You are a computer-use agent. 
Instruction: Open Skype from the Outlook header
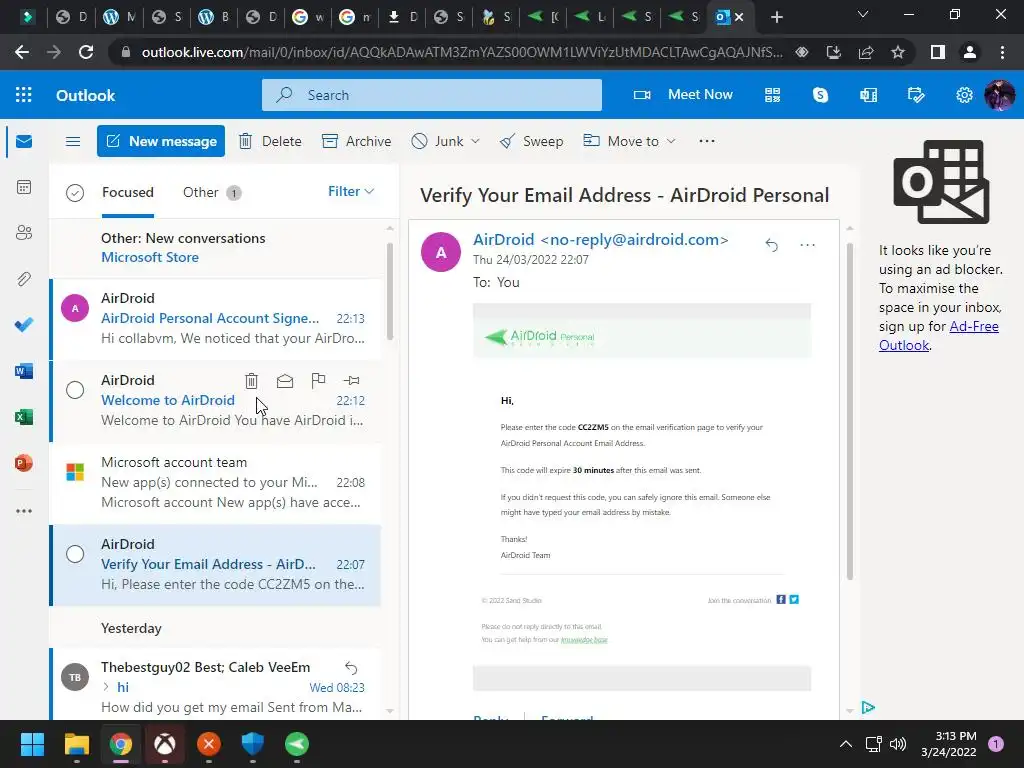pyautogui.click(x=820, y=95)
